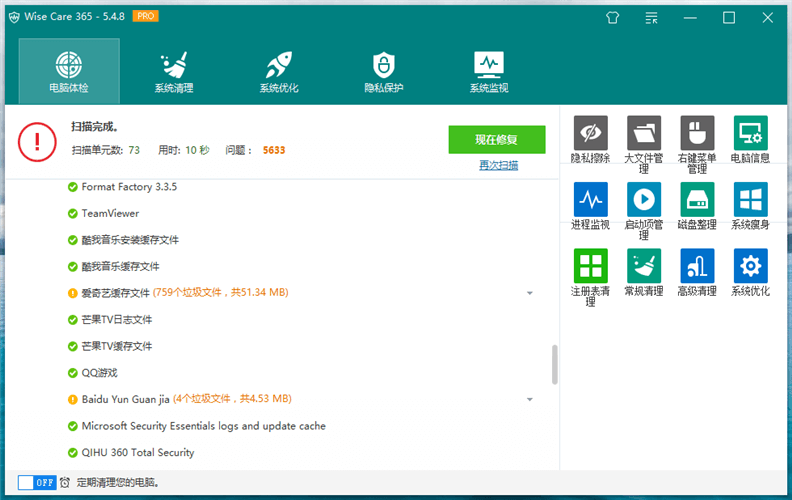Switch to the 隐私保护 tab
This screenshot has width=792, height=500.
384,72
